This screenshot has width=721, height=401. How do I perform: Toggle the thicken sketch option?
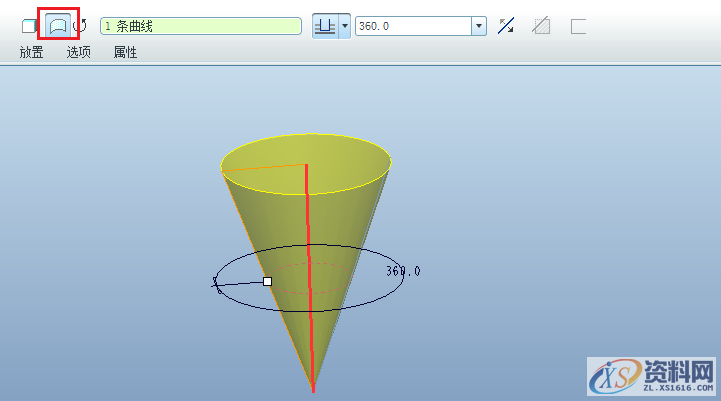pos(578,26)
